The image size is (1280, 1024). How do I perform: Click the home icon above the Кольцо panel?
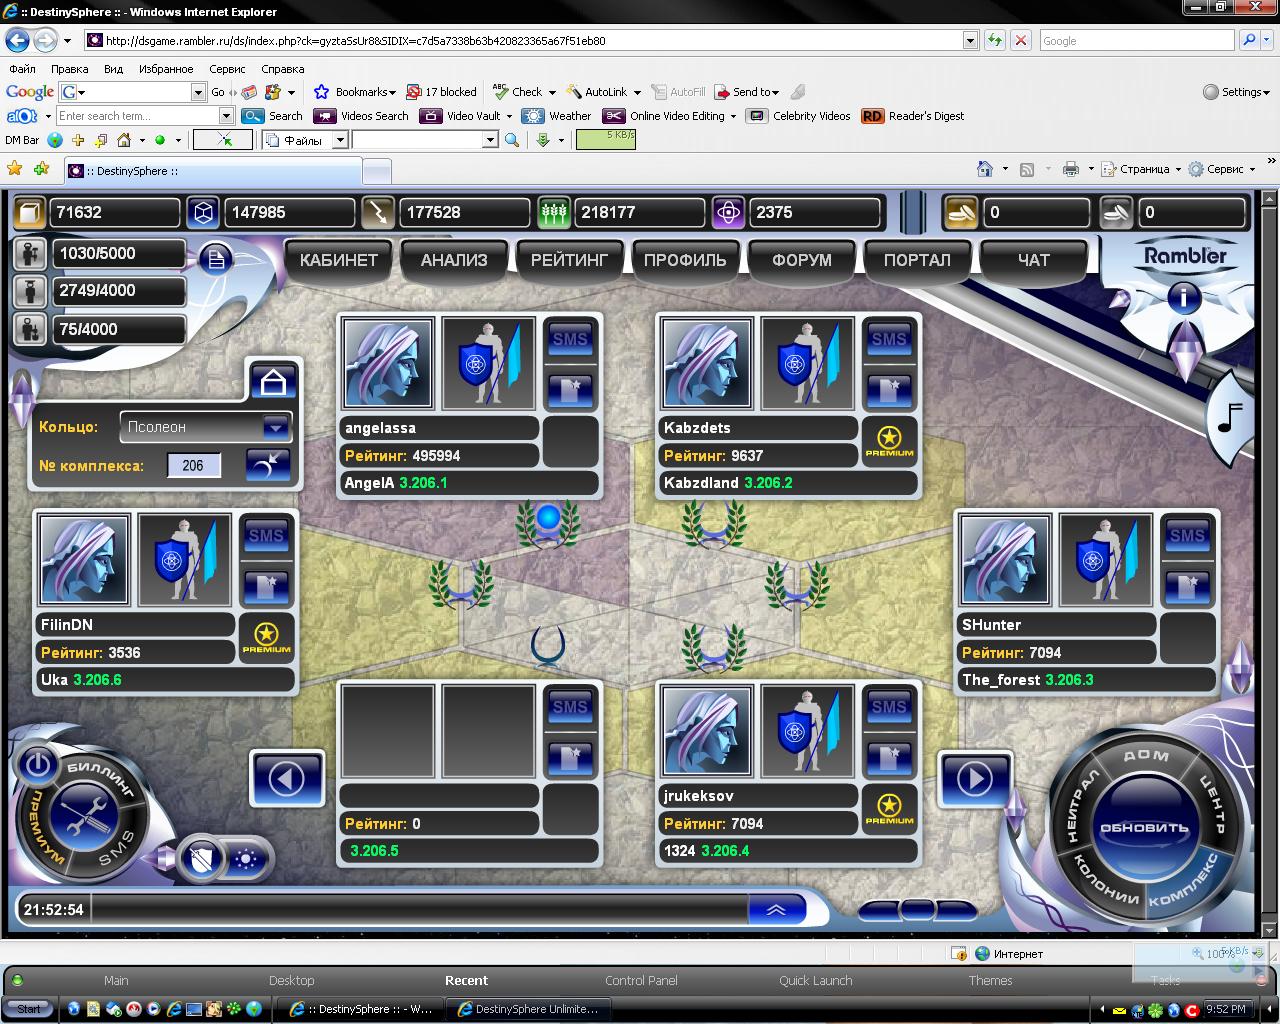[273, 382]
